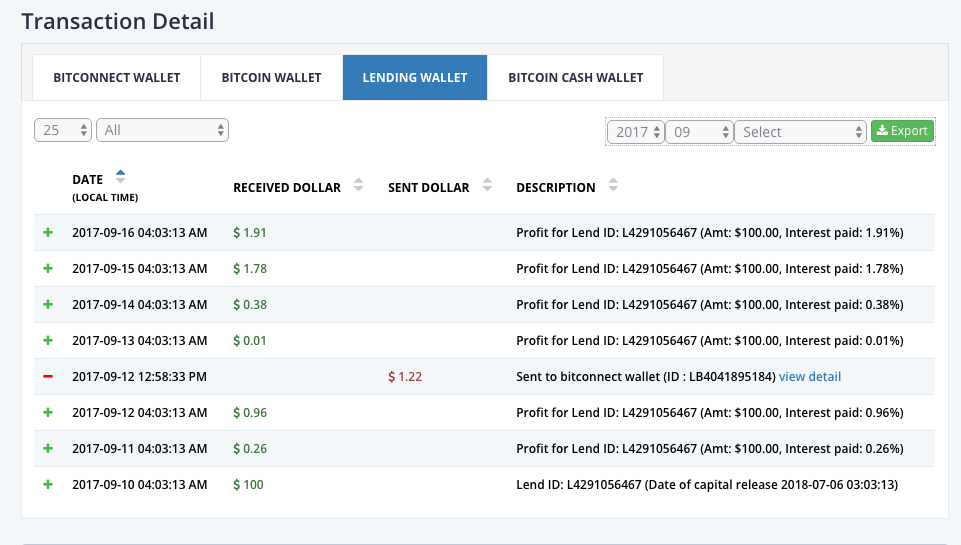Click the Transaction Detail heading
Viewport: 961px width, 545px height.
[118, 21]
